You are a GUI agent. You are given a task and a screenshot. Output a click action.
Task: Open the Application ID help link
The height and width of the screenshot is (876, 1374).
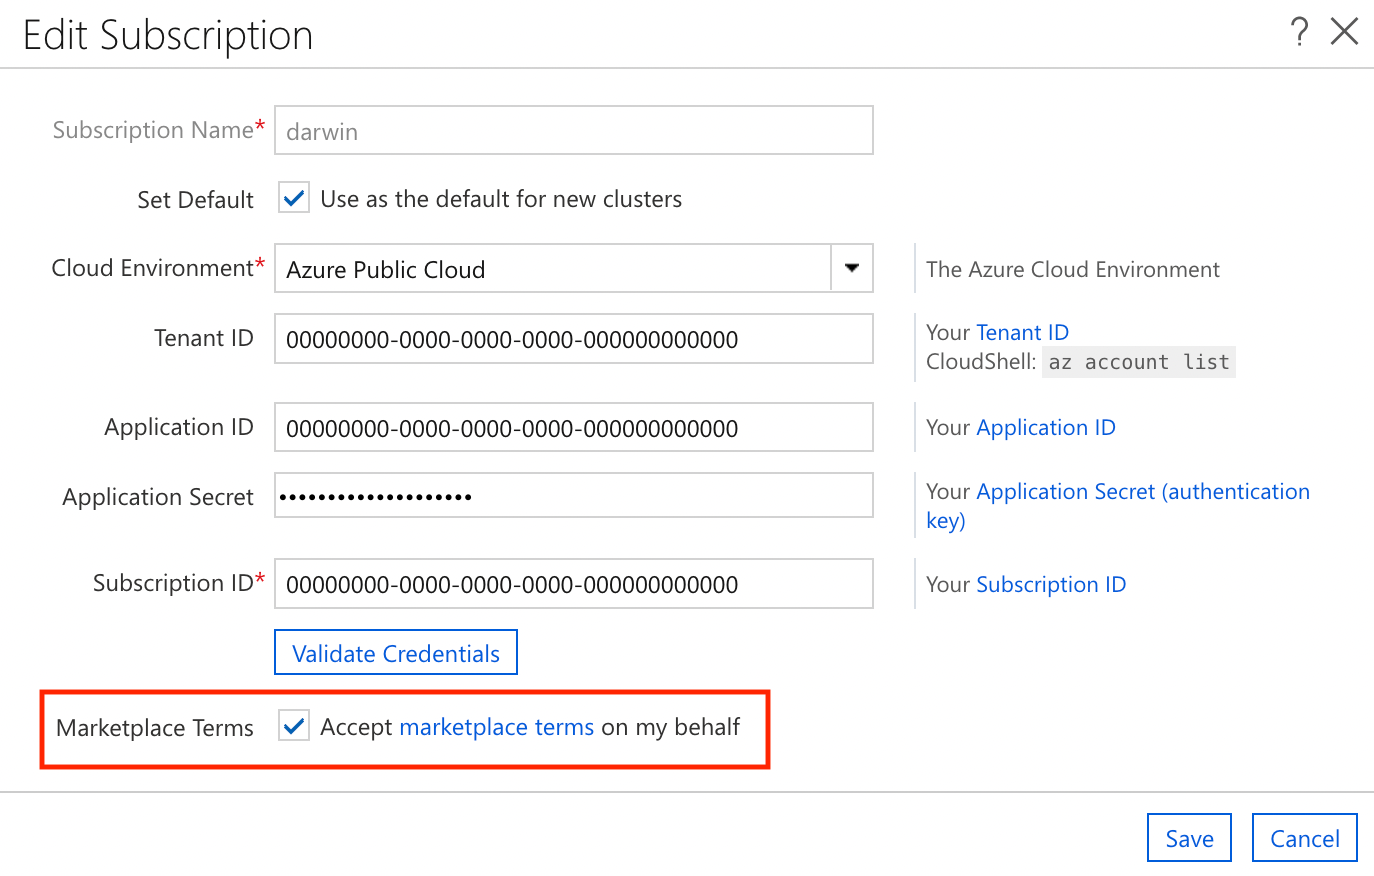1046,427
